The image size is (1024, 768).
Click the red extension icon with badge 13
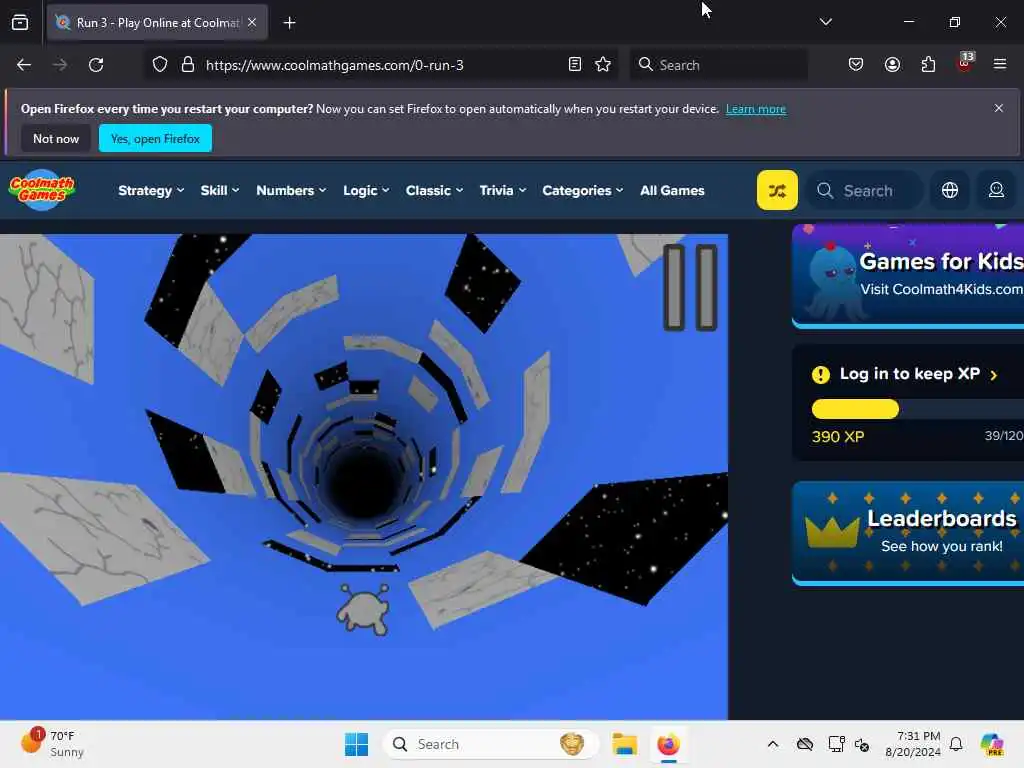965,63
